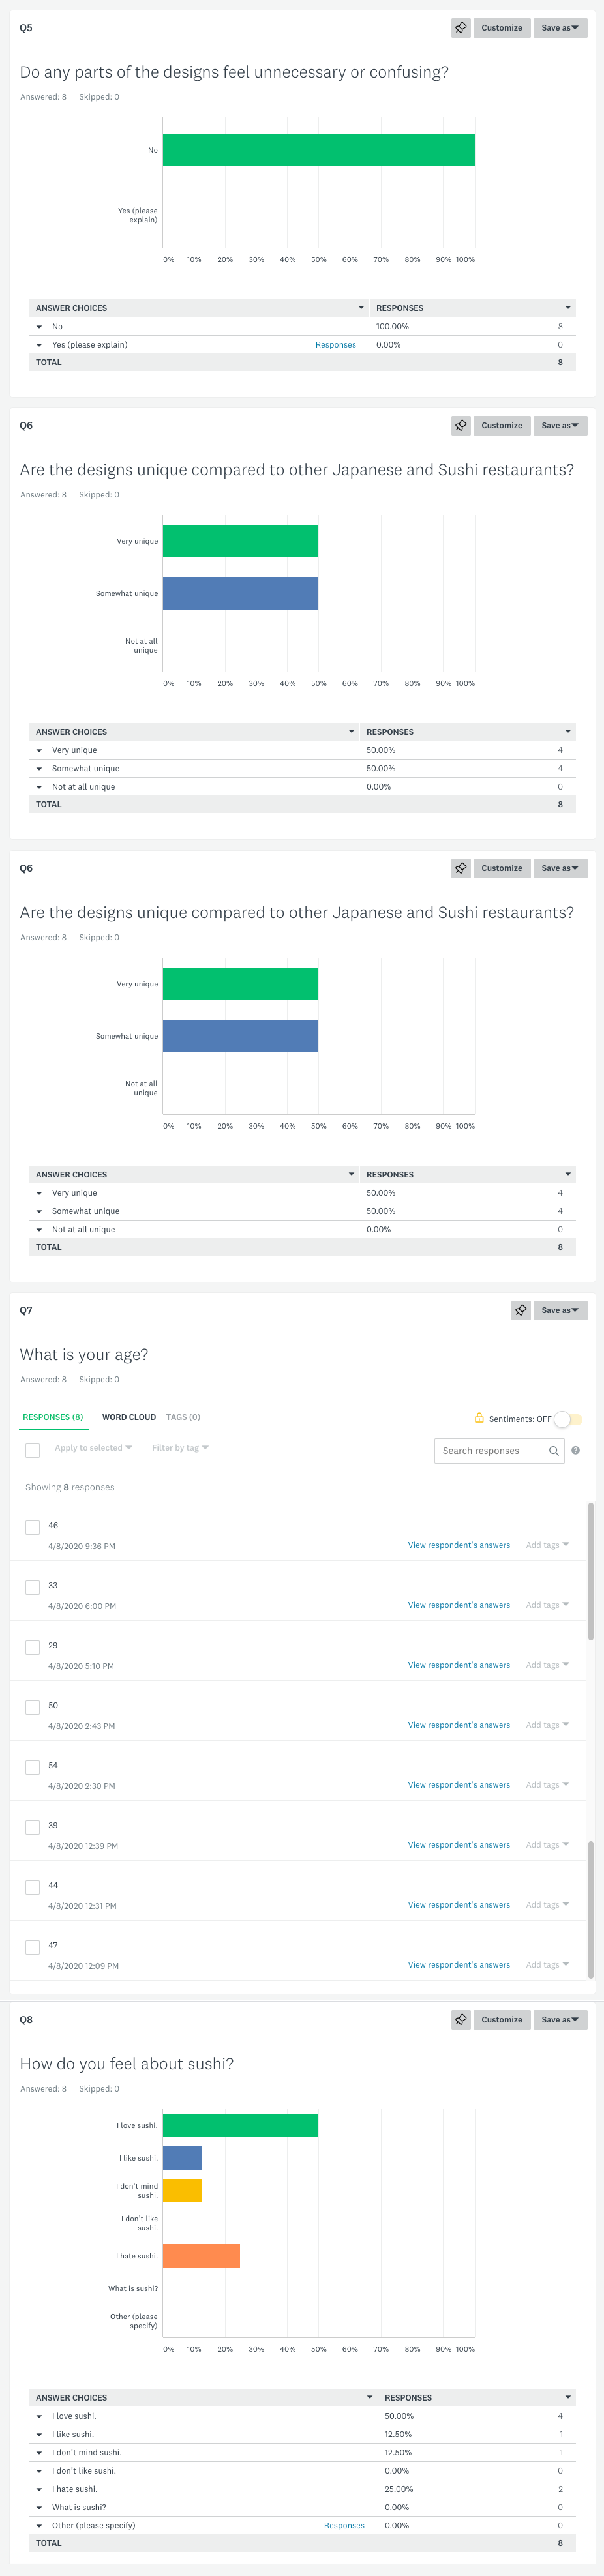Pin the Q7 age question card
The width and height of the screenshot is (604, 2576).
(520, 1310)
